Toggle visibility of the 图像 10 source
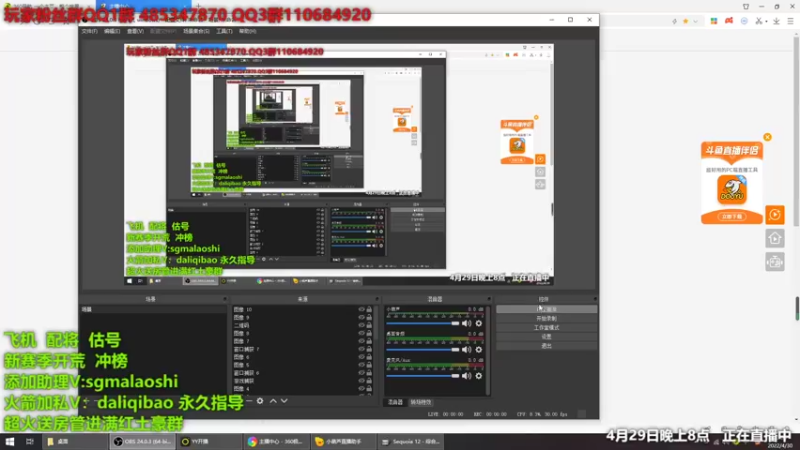This screenshot has width=800, height=450. pyautogui.click(x=361, y=310)
